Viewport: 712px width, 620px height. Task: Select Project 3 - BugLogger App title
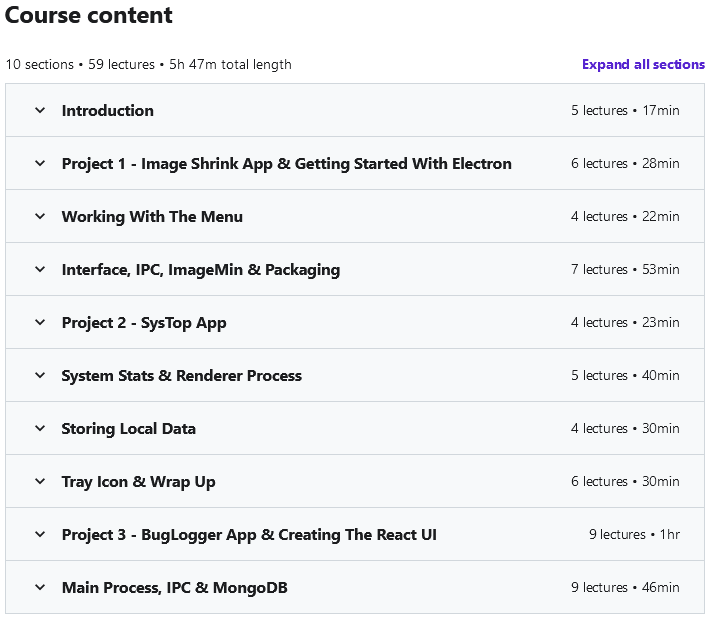click(x=249, y=535)
